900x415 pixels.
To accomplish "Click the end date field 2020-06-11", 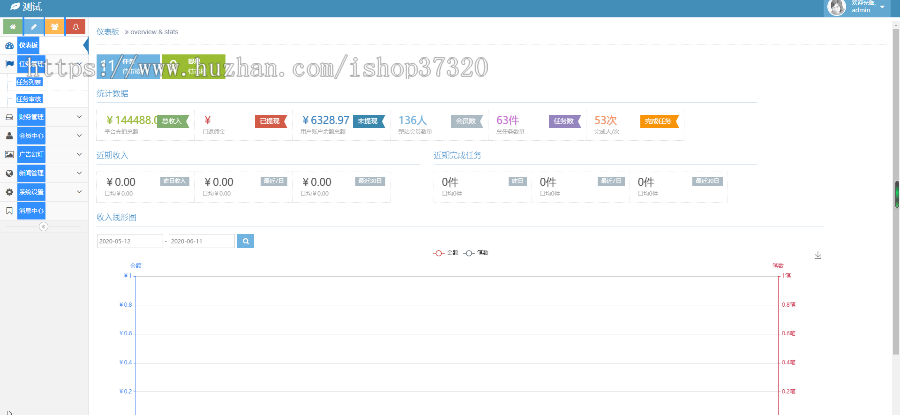I will pos(202,241).
